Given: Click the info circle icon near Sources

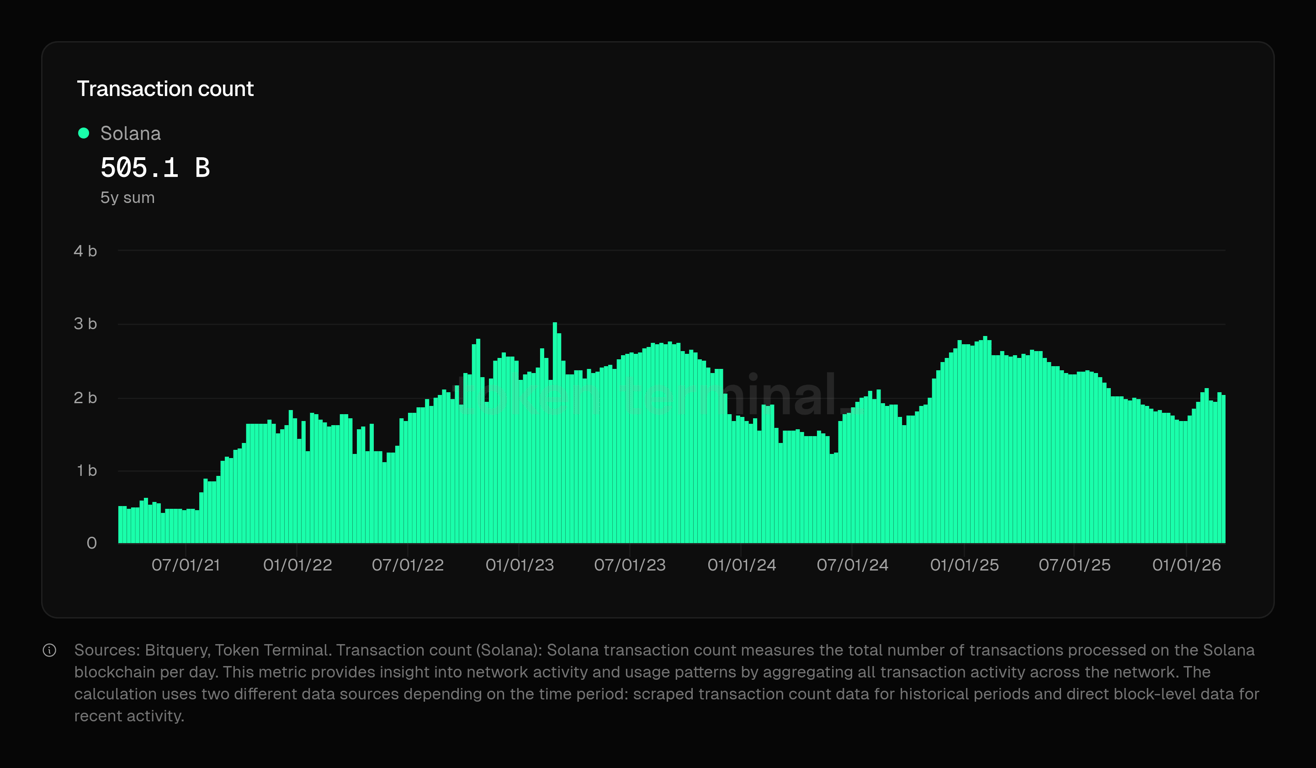Looking at the screenshot, I should [49, 650].
